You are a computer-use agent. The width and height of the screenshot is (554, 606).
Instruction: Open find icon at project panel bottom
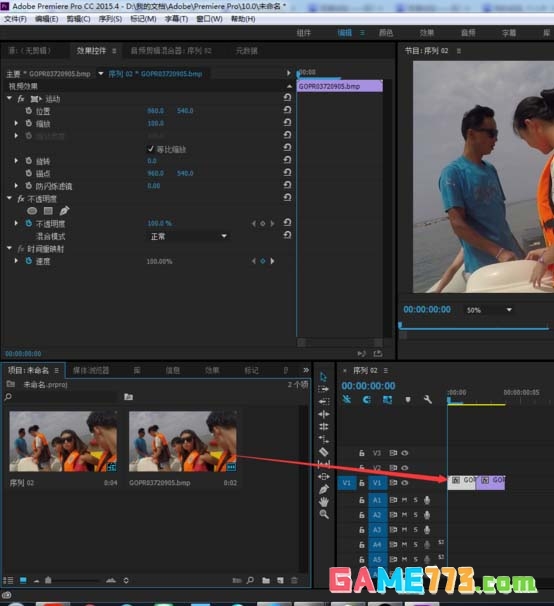[x=250, y=580]
